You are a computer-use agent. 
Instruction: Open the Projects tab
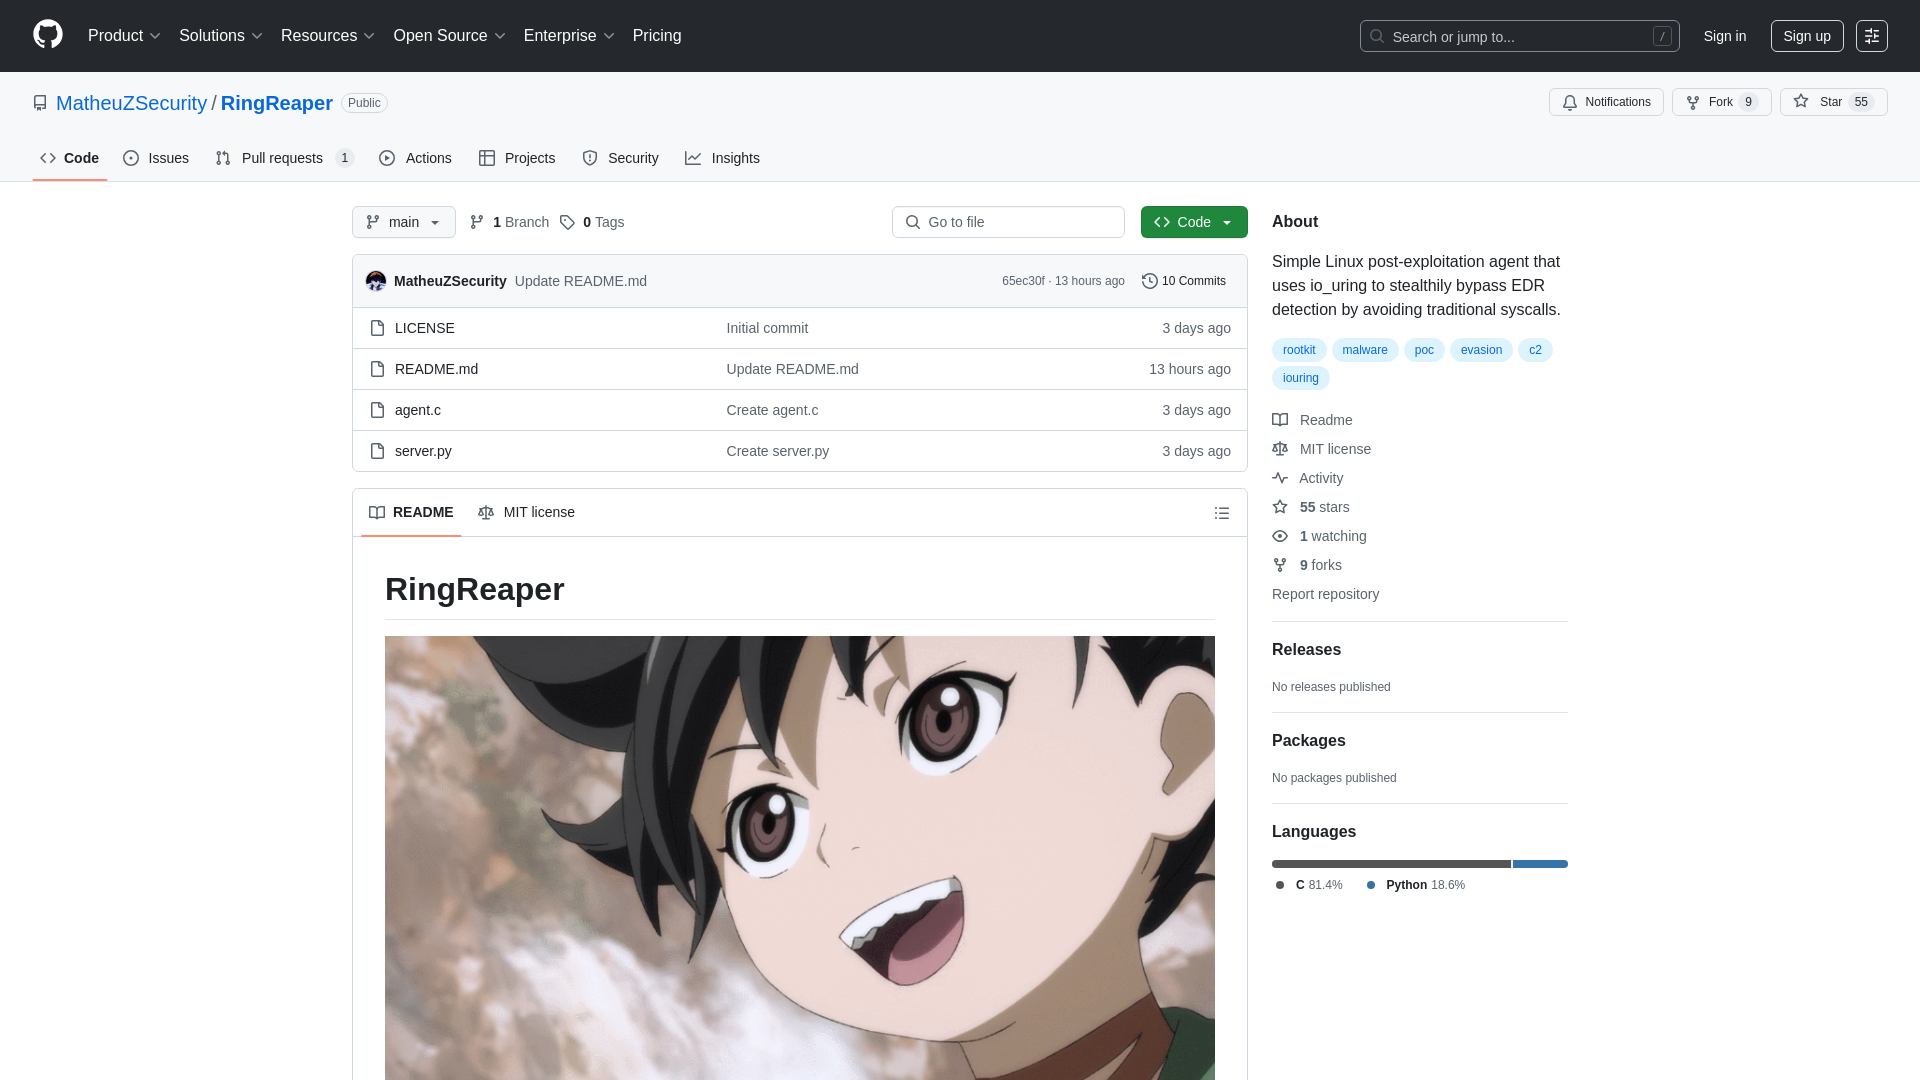click(517, 158)
